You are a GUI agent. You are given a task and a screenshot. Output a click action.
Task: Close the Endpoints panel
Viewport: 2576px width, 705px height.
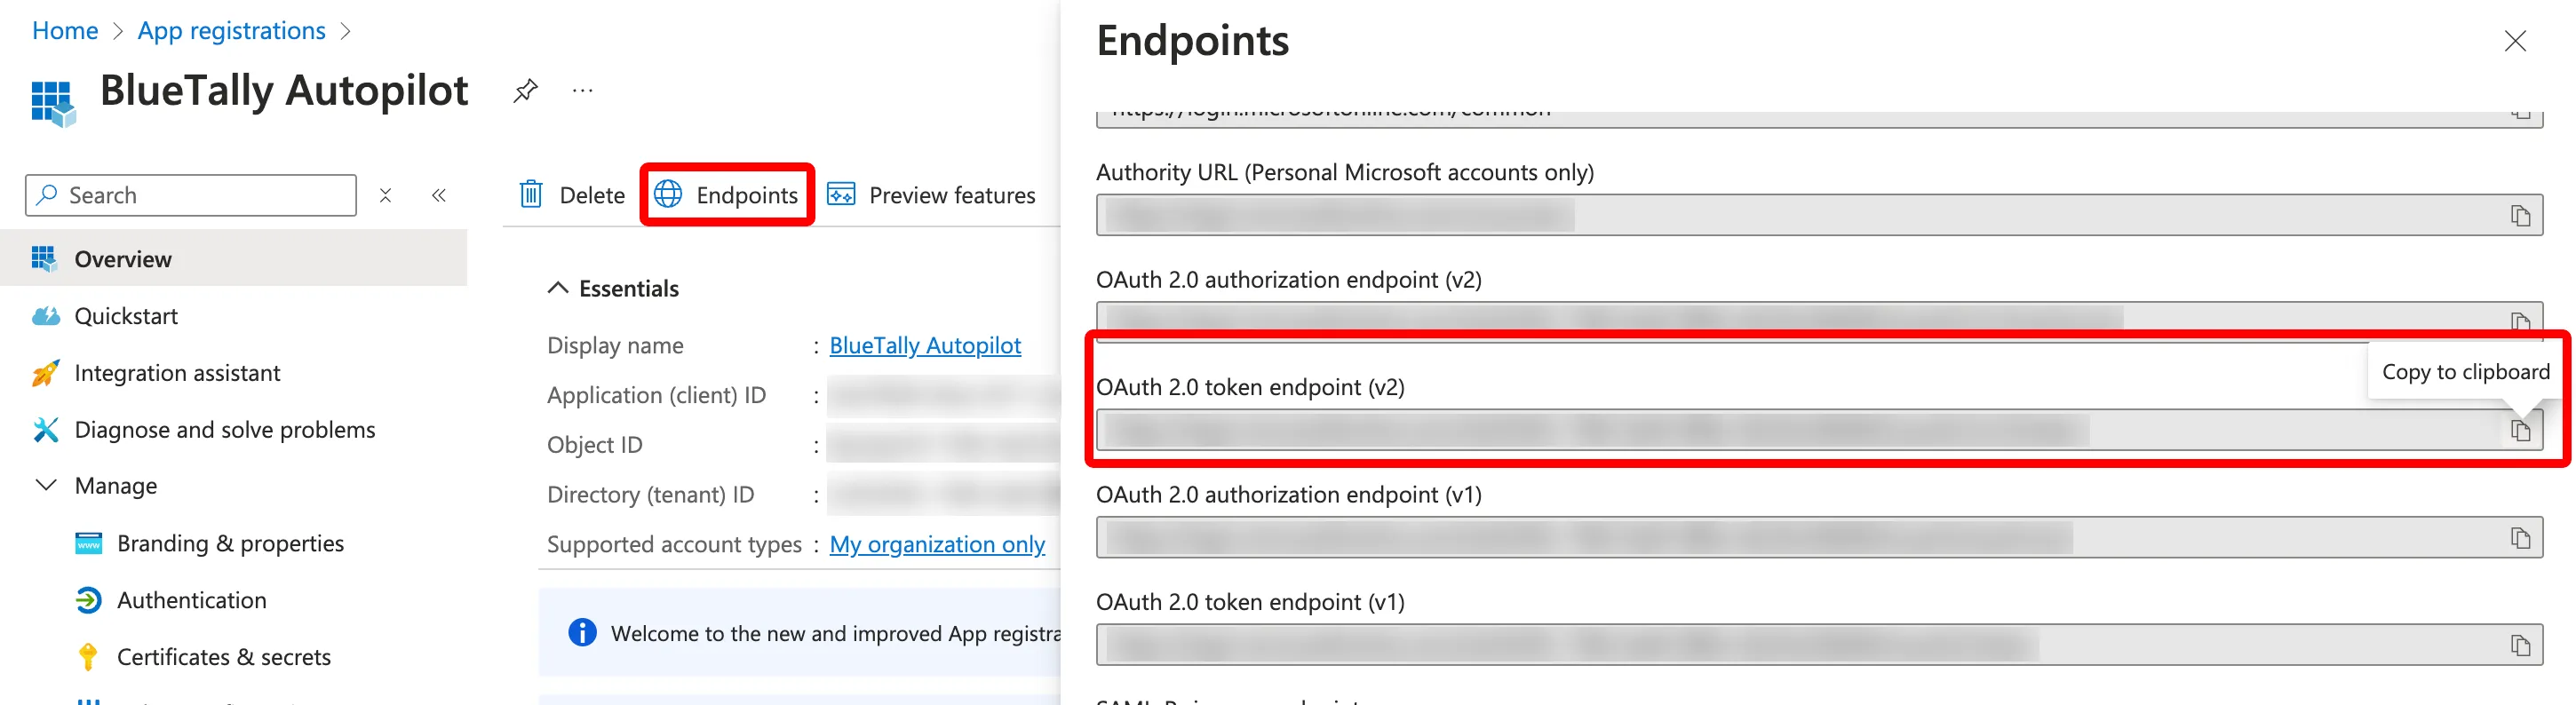coord(2514,41)
